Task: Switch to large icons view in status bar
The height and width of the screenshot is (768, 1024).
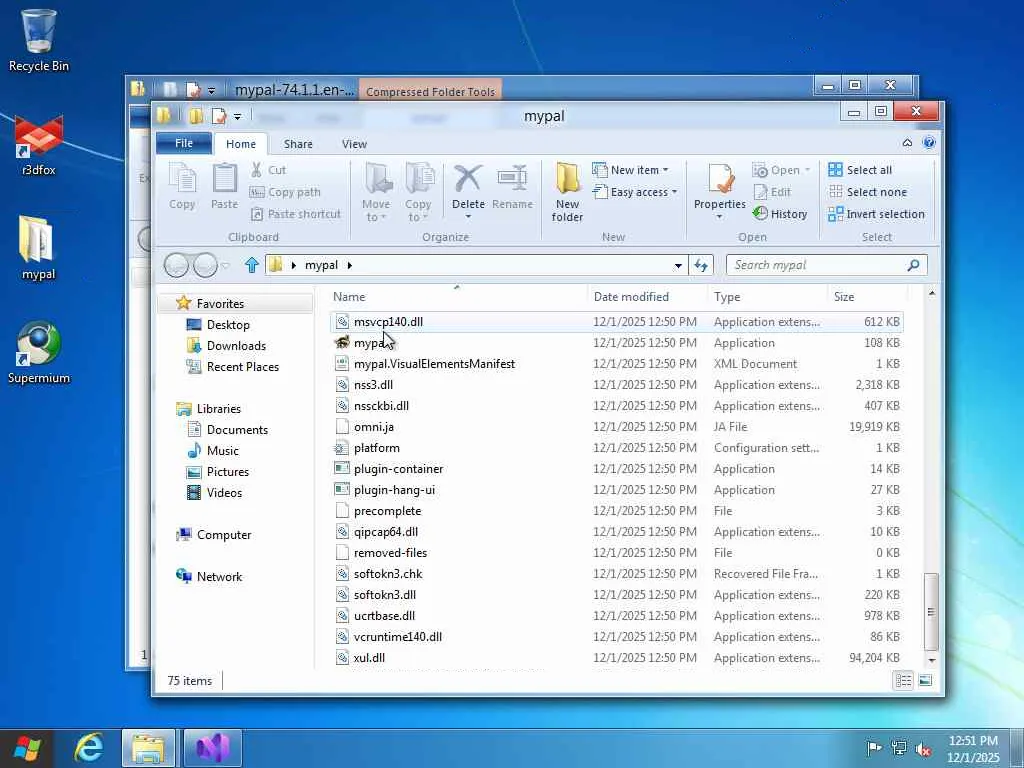Action: [x=925, y=680]
